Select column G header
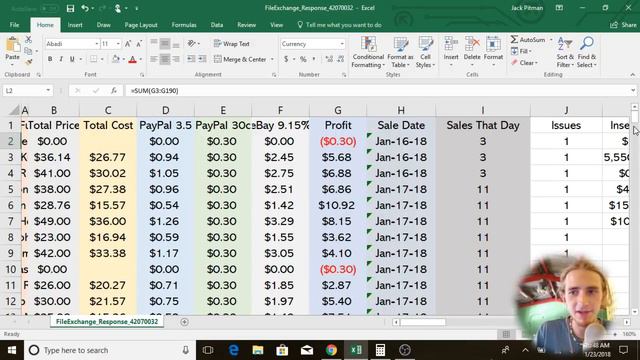The width and height of the screenshot is (640, 360). [x=338, y=110]
